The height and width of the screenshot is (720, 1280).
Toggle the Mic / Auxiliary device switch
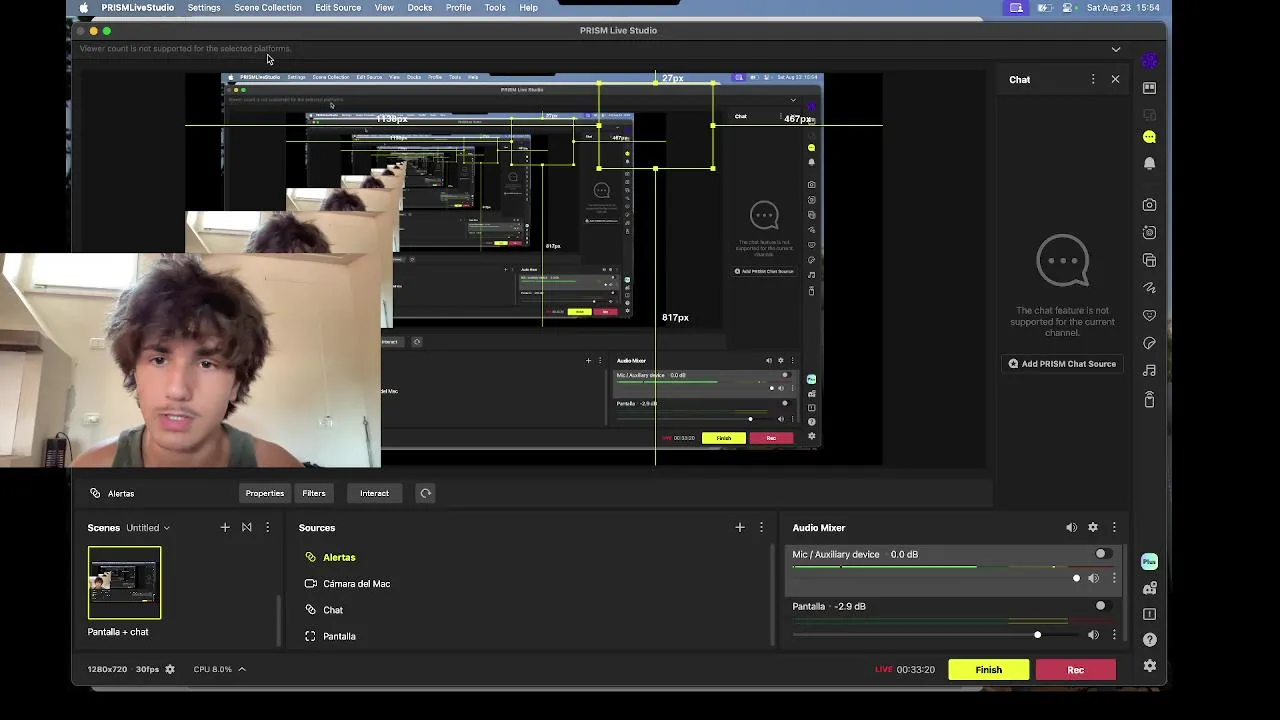(1101, 554)
